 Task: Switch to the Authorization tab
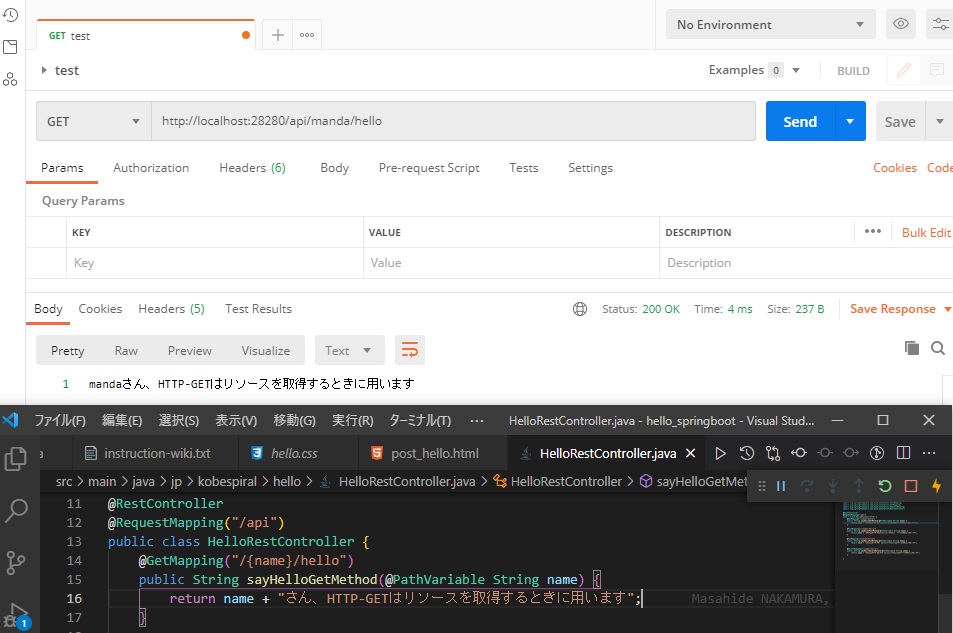point(151,168)
